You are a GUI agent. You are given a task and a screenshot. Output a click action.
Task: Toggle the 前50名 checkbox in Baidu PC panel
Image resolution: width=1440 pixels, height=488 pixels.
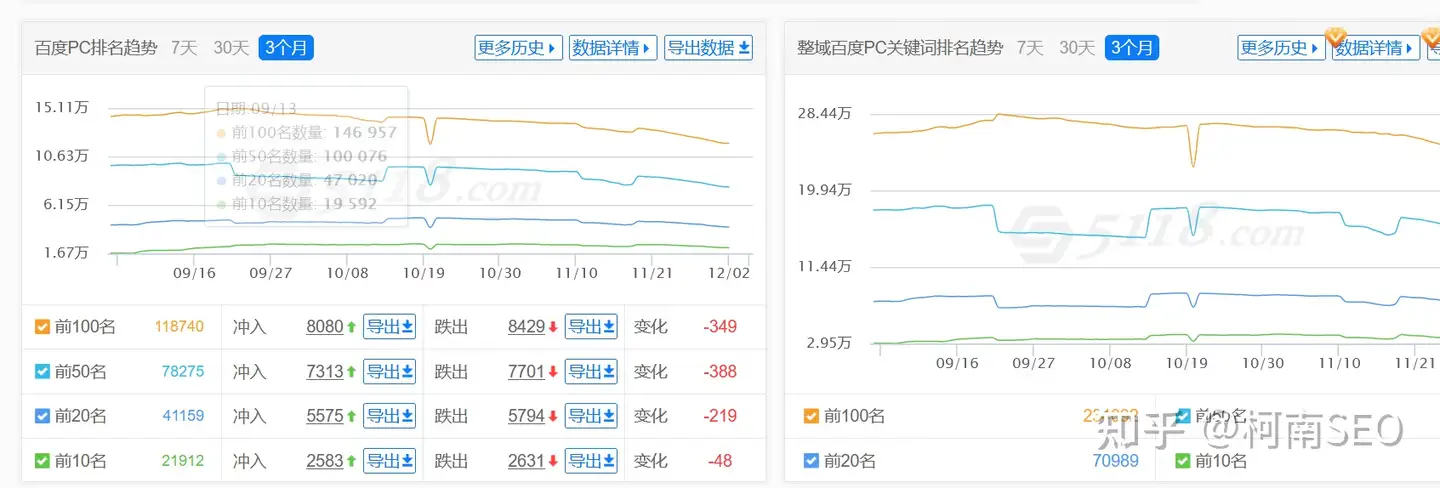(42, 372)
